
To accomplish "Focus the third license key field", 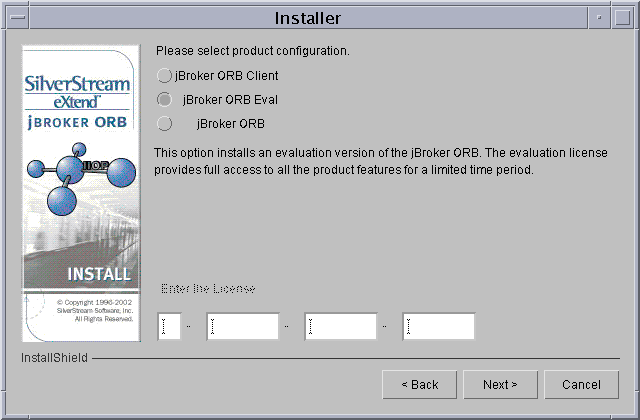I will [x=340, y=326].
